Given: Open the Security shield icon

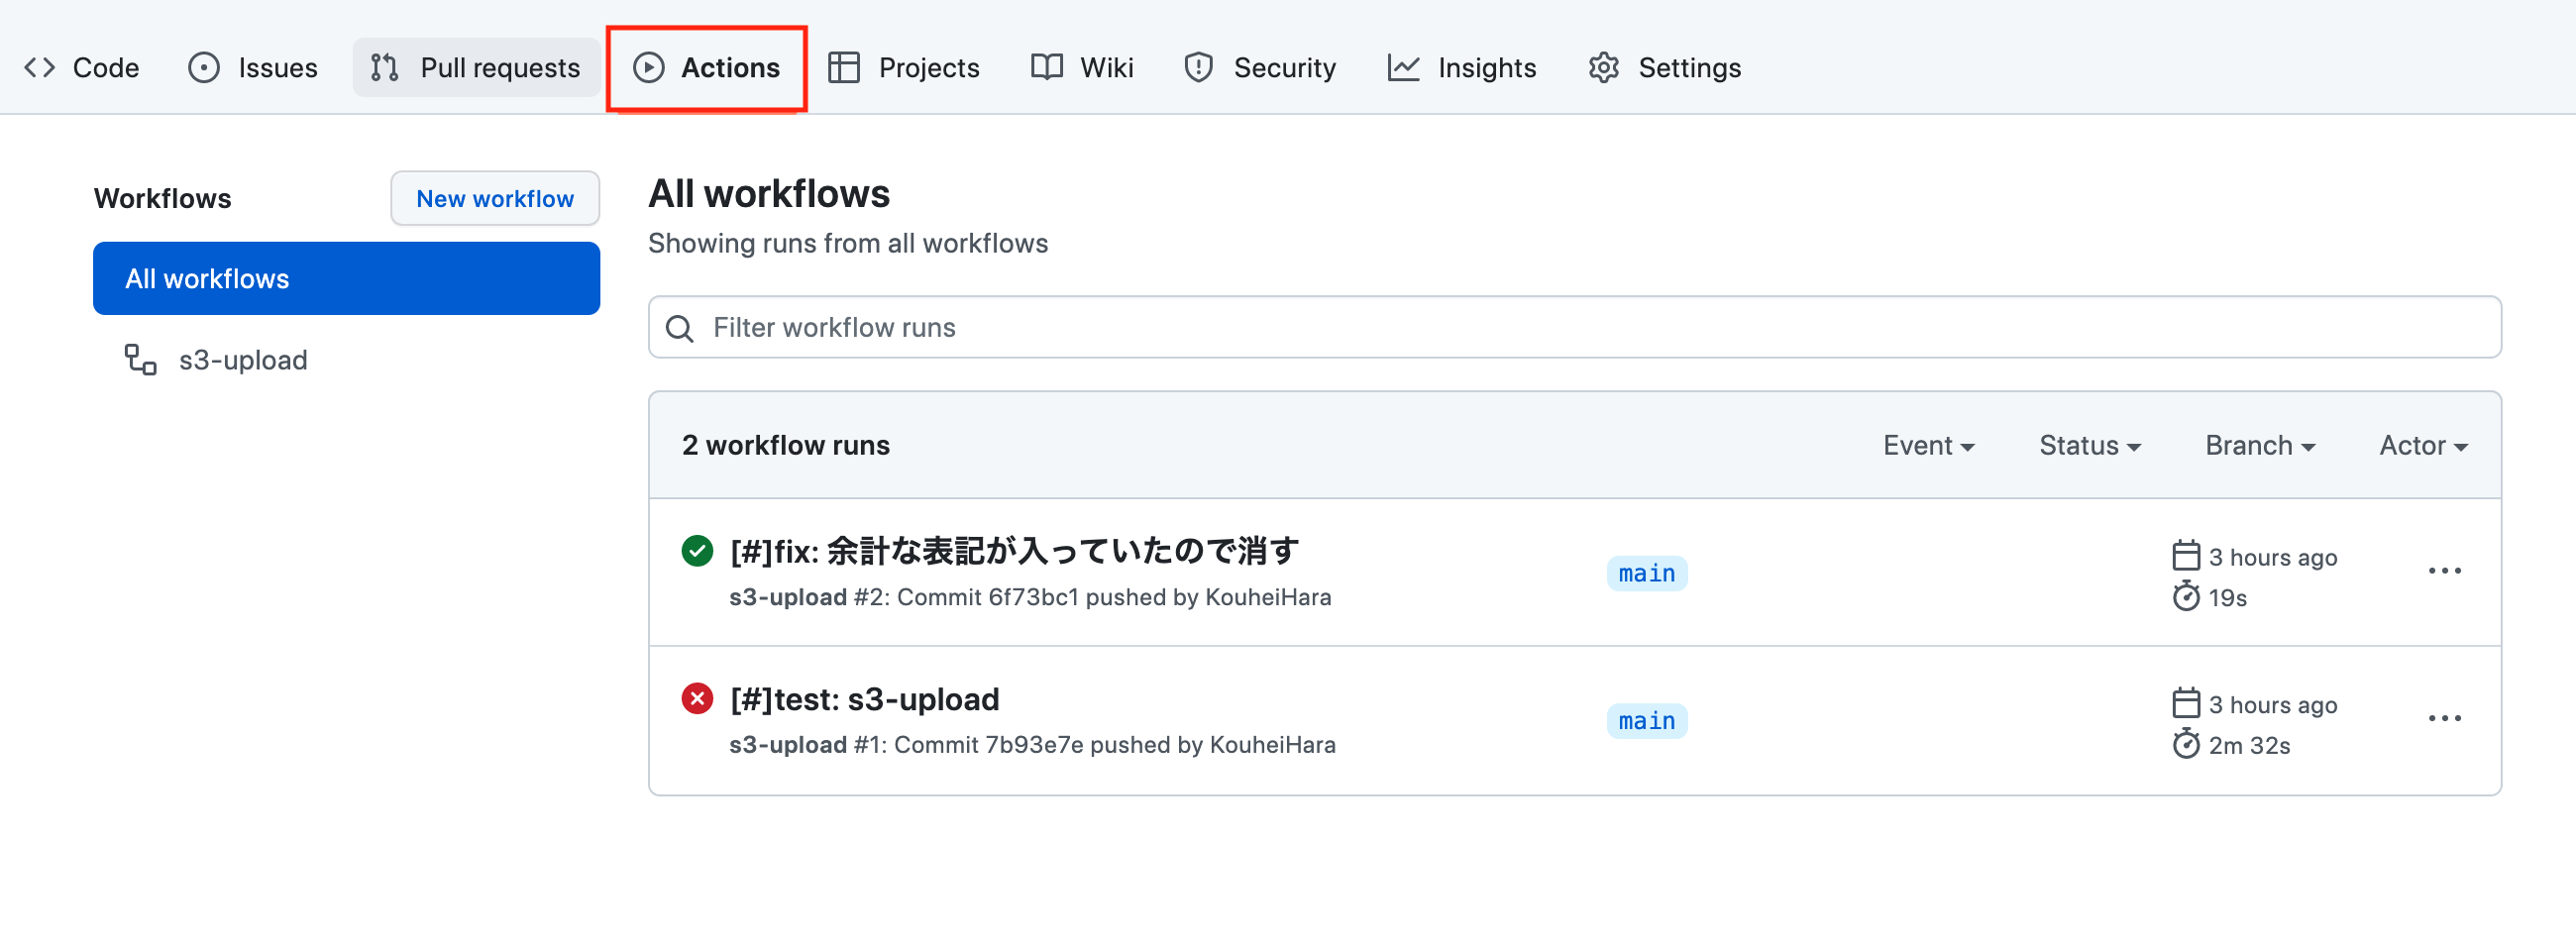Looking at the screenshot, I should (x=1199, y=67).
